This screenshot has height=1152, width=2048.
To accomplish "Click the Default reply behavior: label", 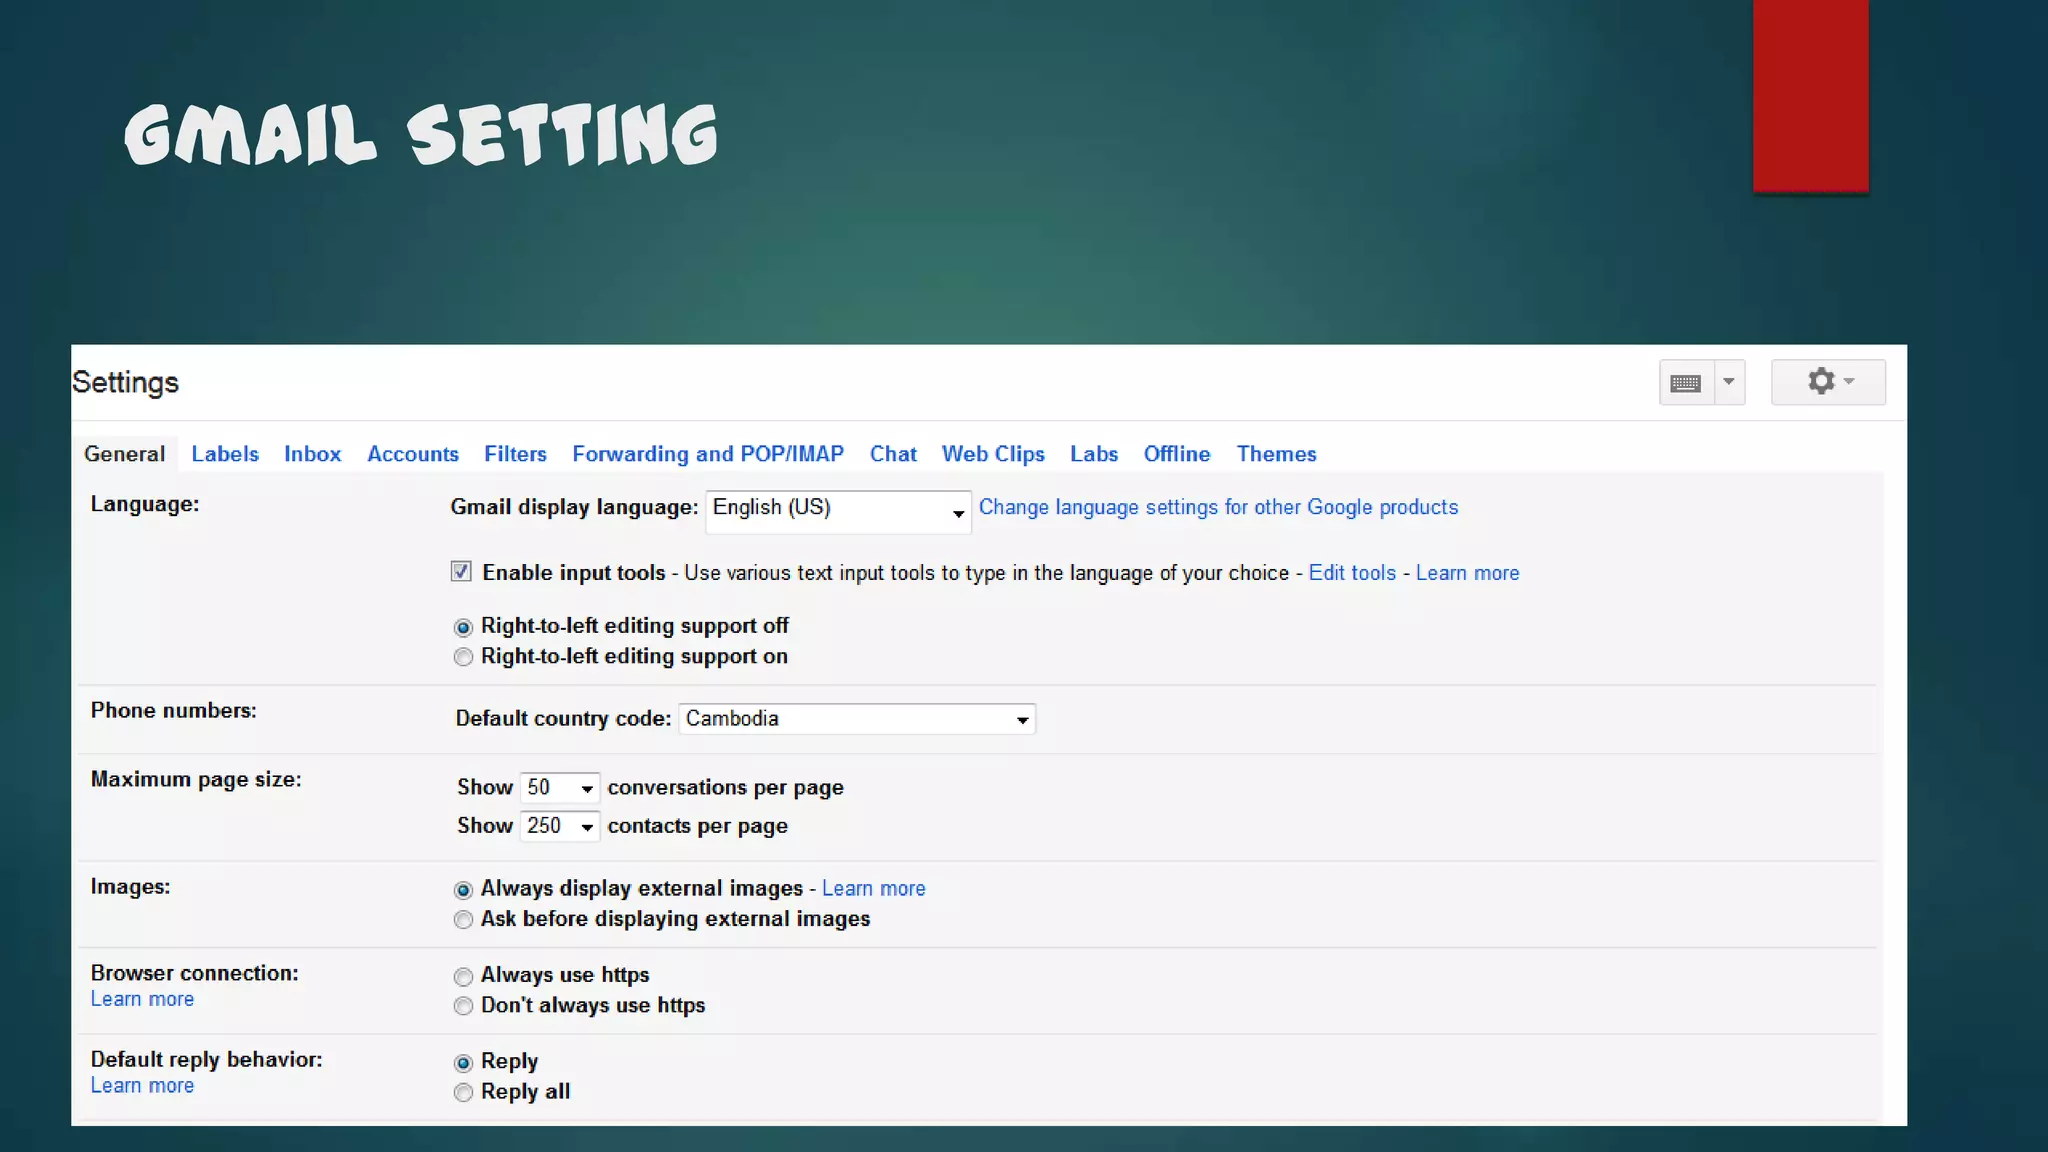I will [x=206, y=1059].
